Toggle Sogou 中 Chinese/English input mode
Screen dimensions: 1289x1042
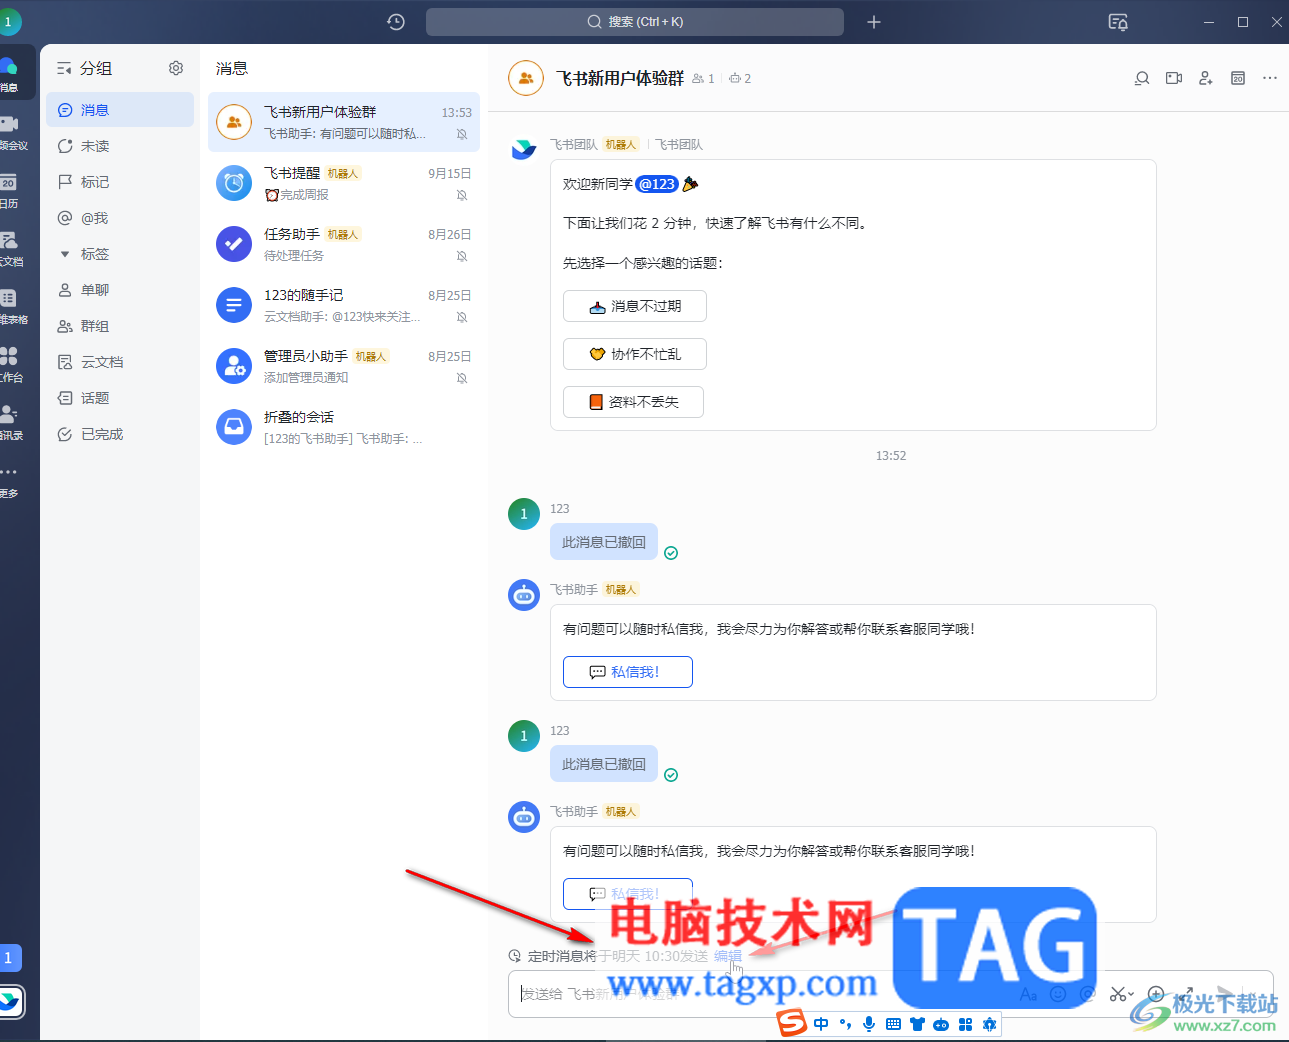821,1024
